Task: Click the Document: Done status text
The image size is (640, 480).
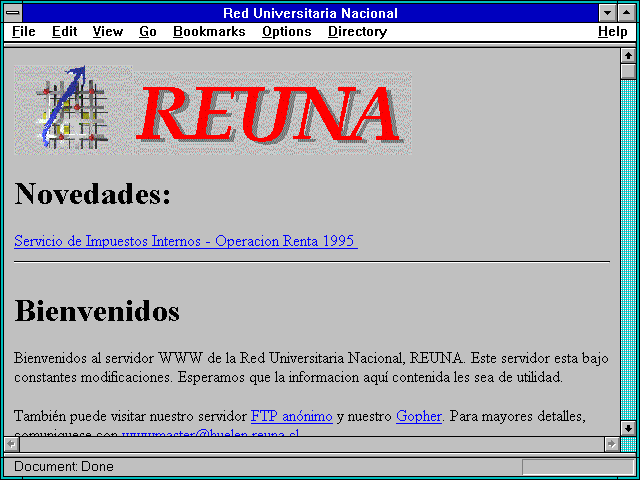Action: click(64, 466)
